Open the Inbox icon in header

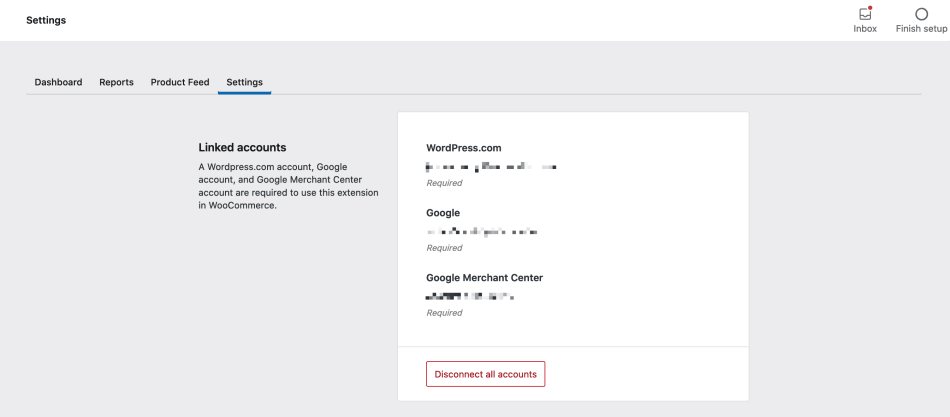click(865, 14)
